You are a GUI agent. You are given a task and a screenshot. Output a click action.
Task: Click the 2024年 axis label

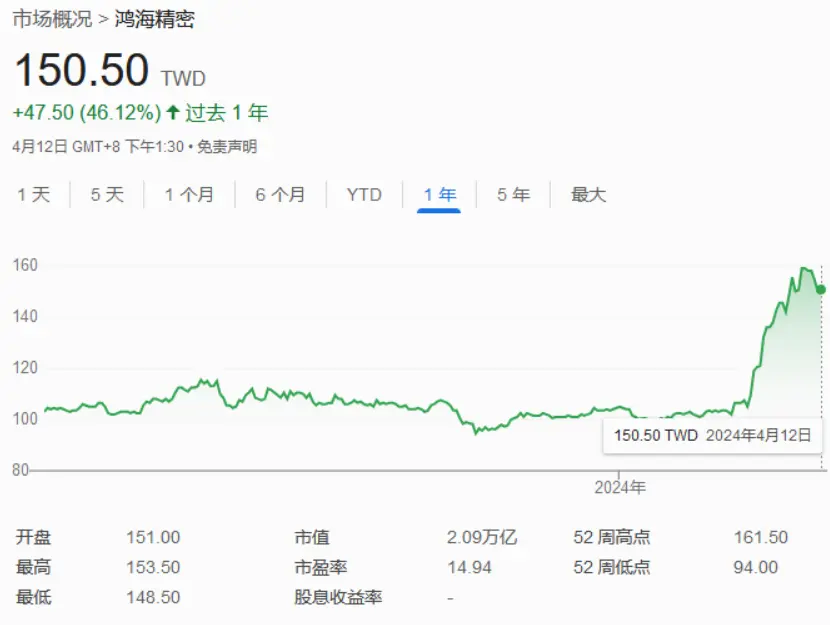click(x=620, y=487)
